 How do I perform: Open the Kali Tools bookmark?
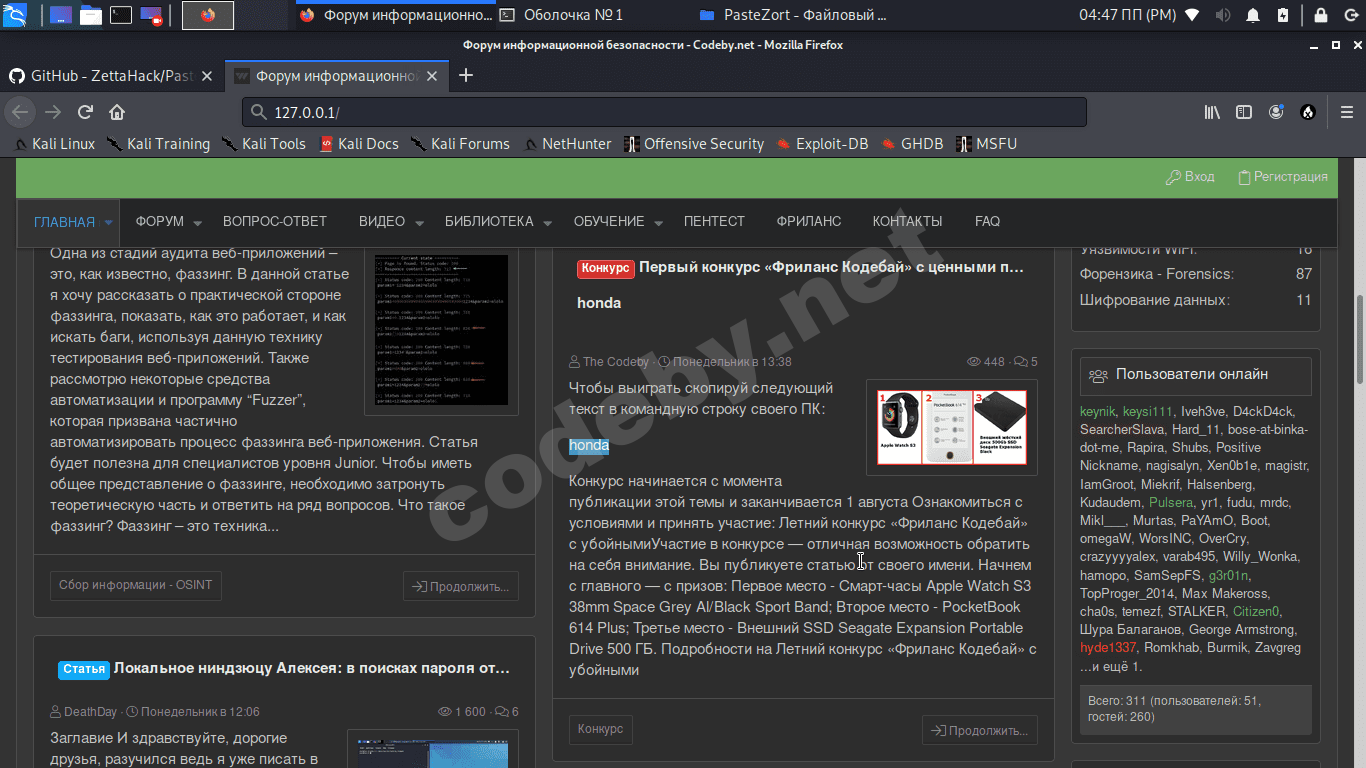[x=263, y=144]
